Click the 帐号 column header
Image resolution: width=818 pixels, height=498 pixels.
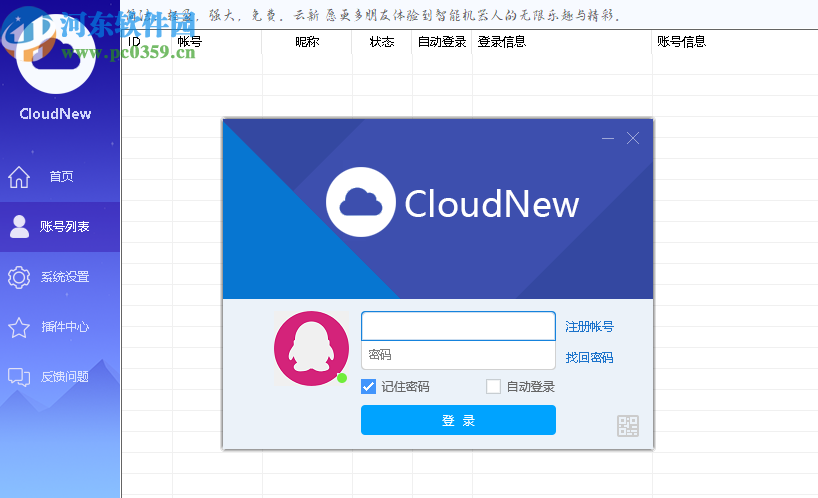click(x=189, y=42)
